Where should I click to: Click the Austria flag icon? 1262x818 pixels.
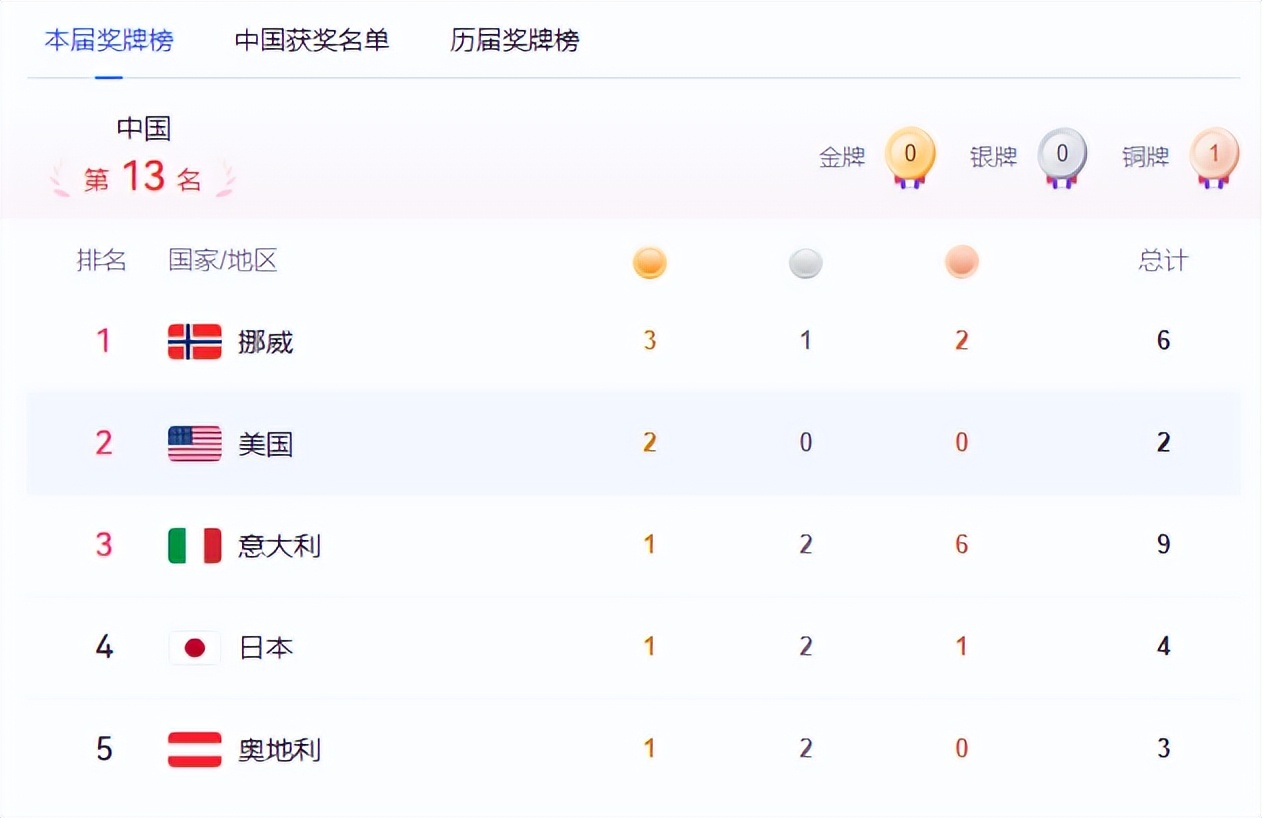(194, 749)
